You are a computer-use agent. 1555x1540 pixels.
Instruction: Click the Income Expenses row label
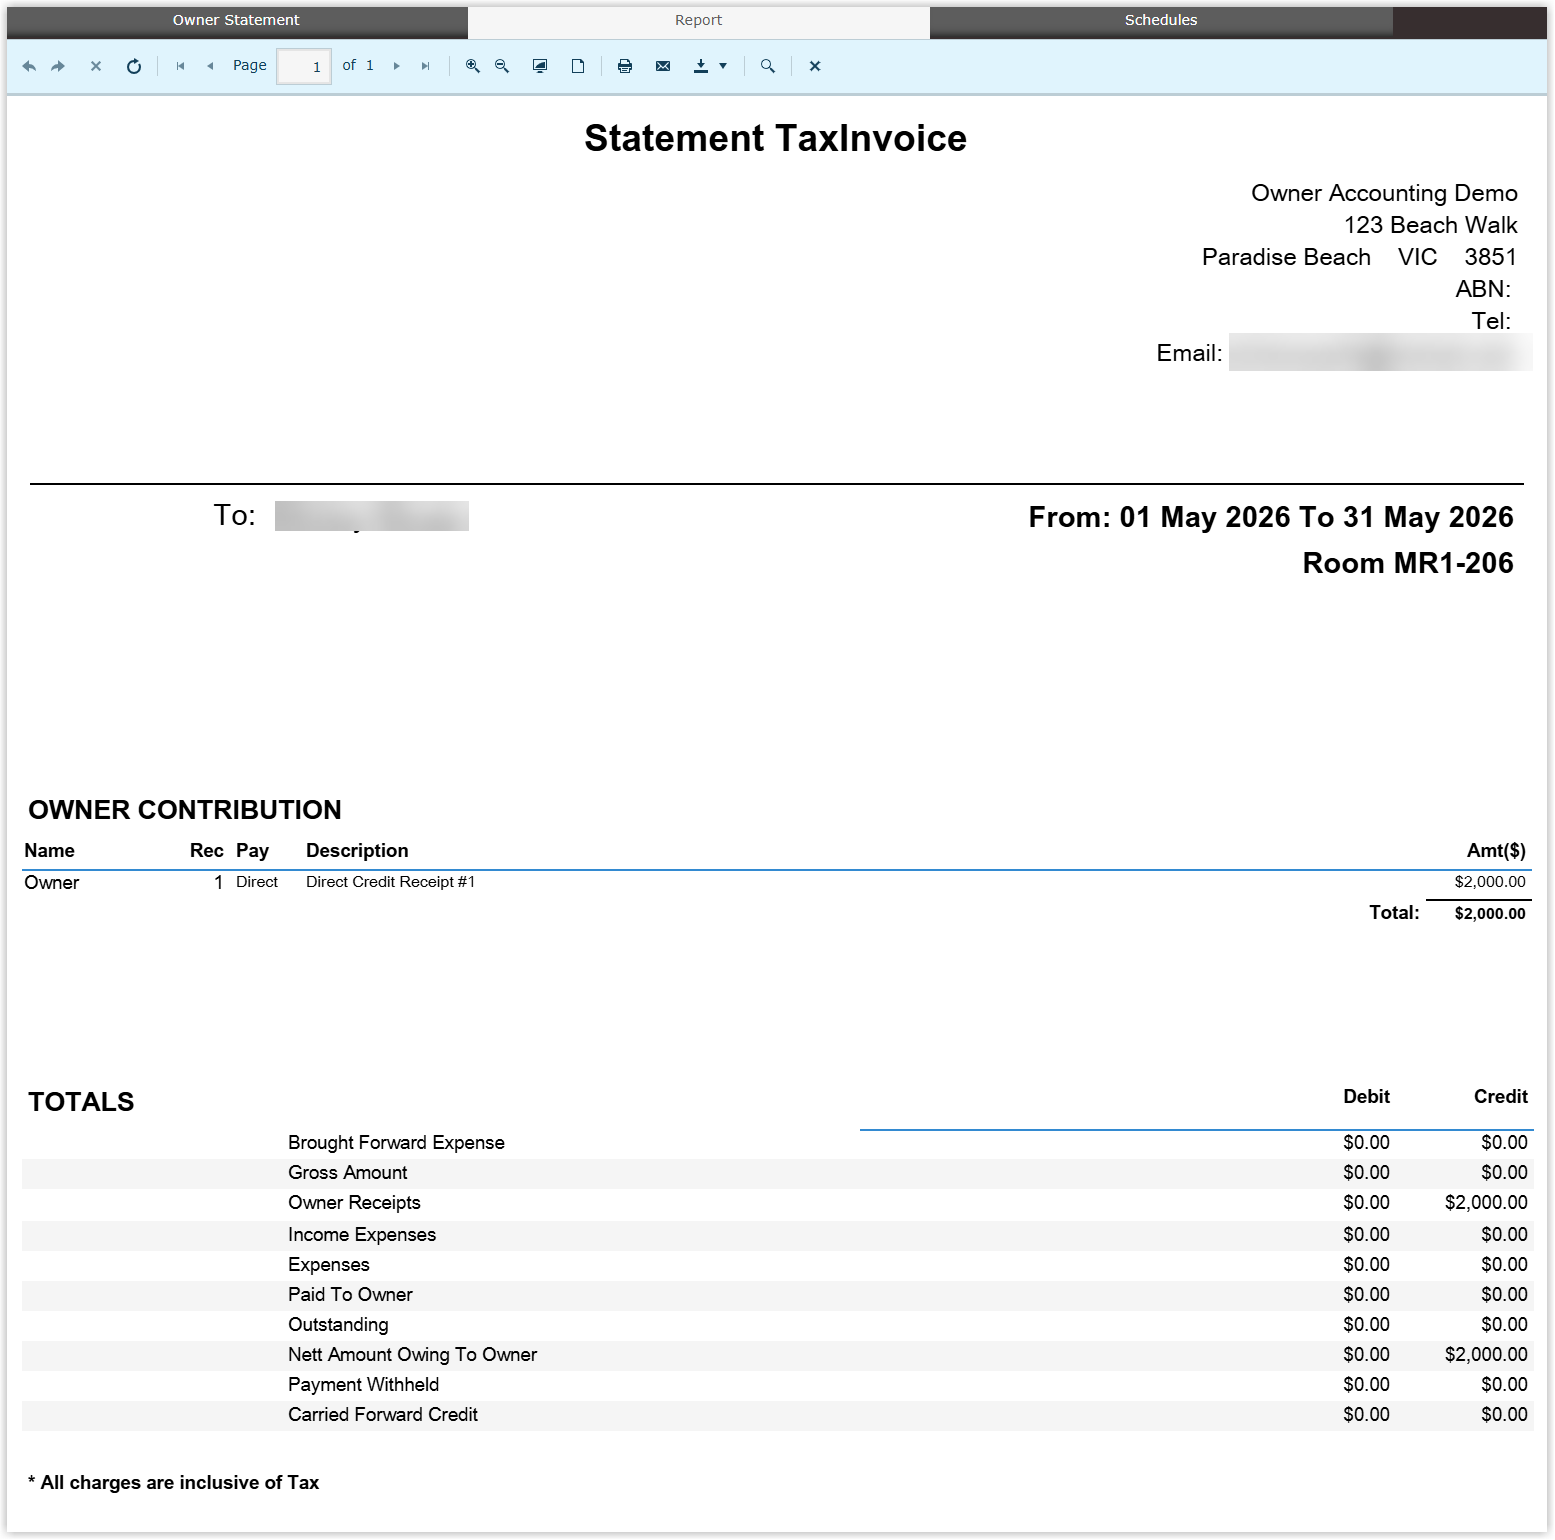362,1235
